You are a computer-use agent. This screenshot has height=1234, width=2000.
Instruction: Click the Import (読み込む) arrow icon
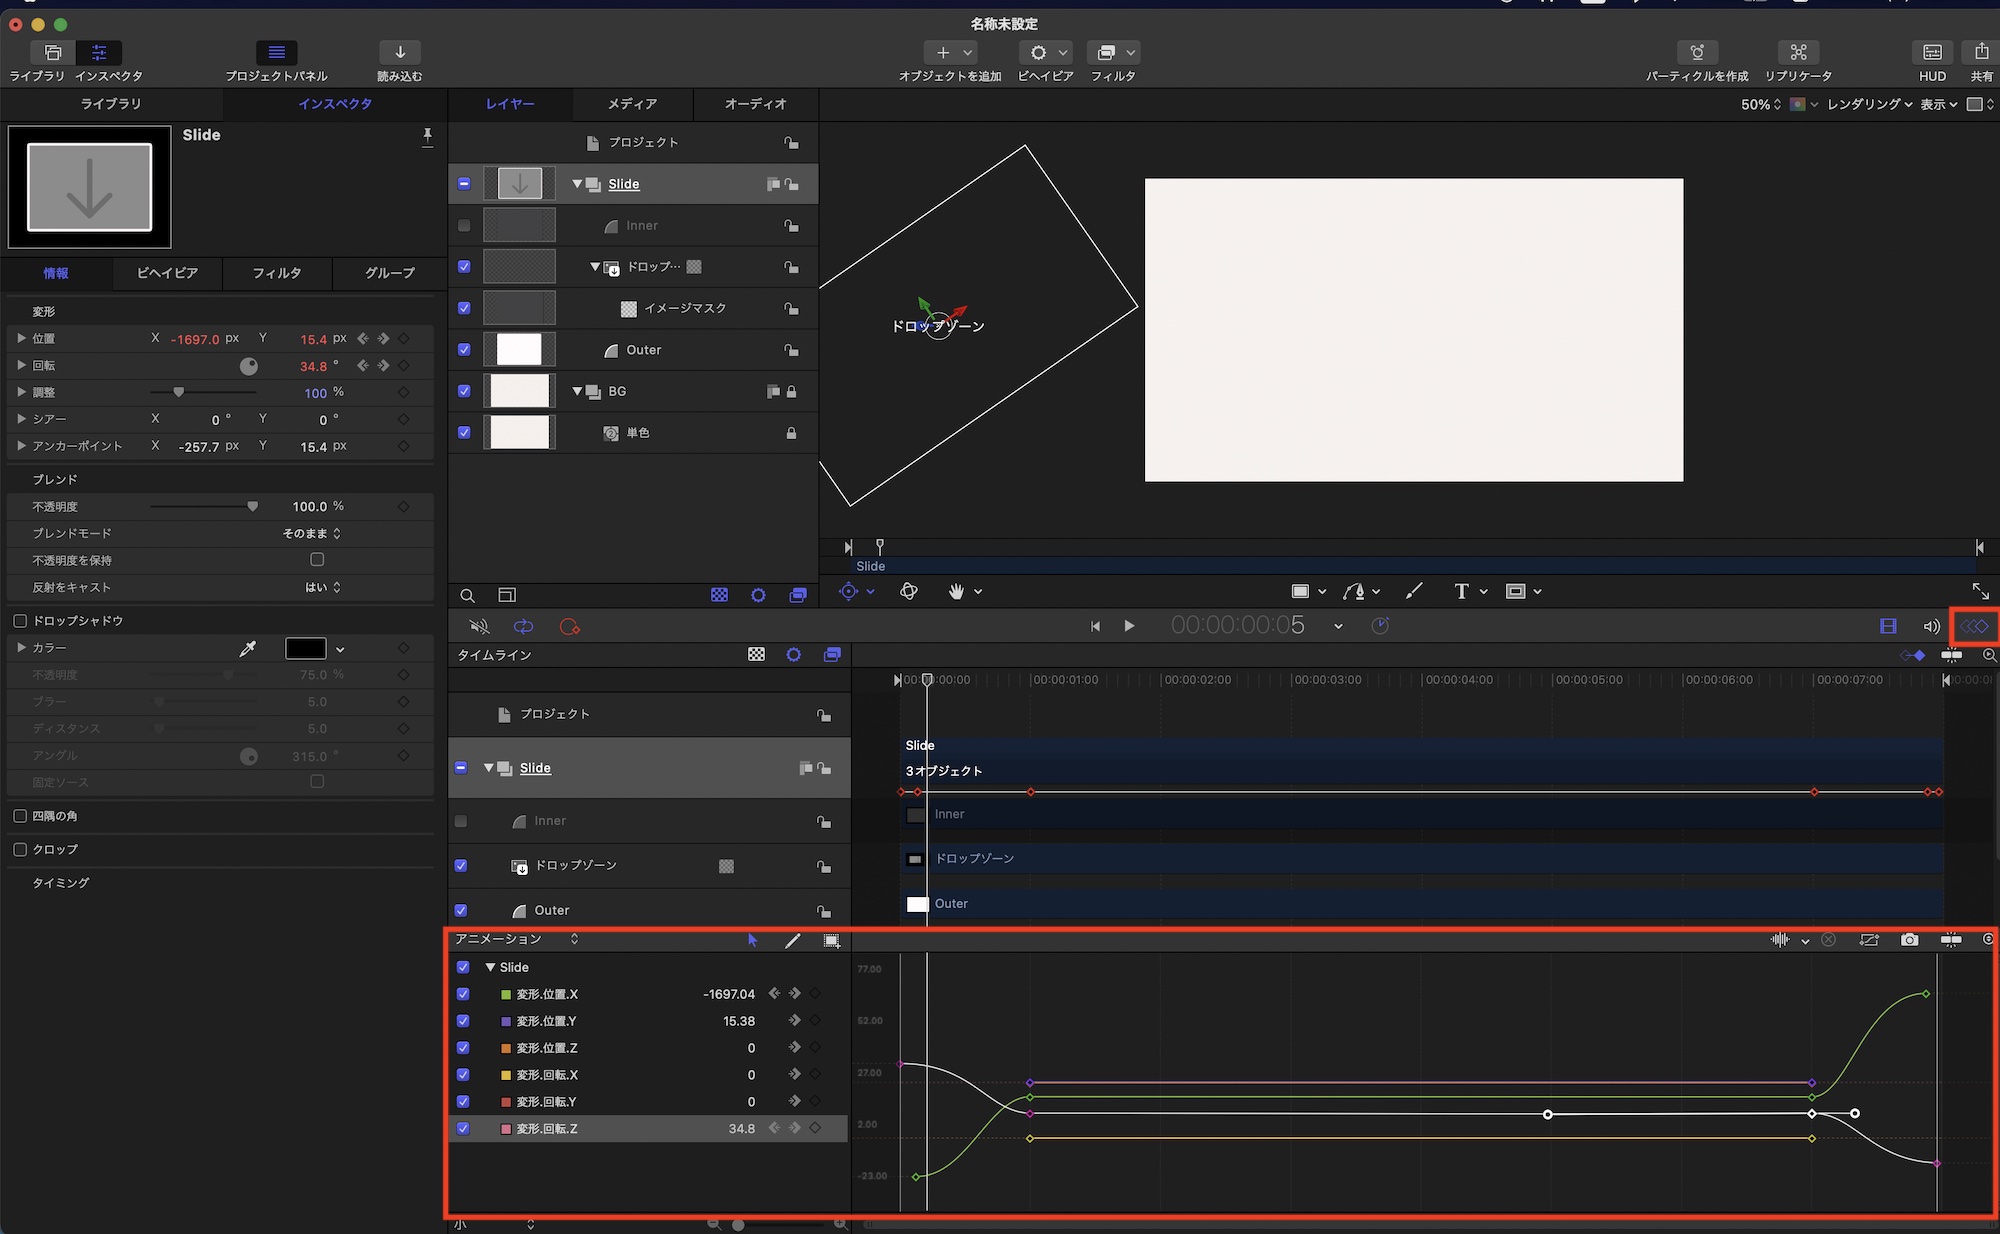tap(399, 52)
